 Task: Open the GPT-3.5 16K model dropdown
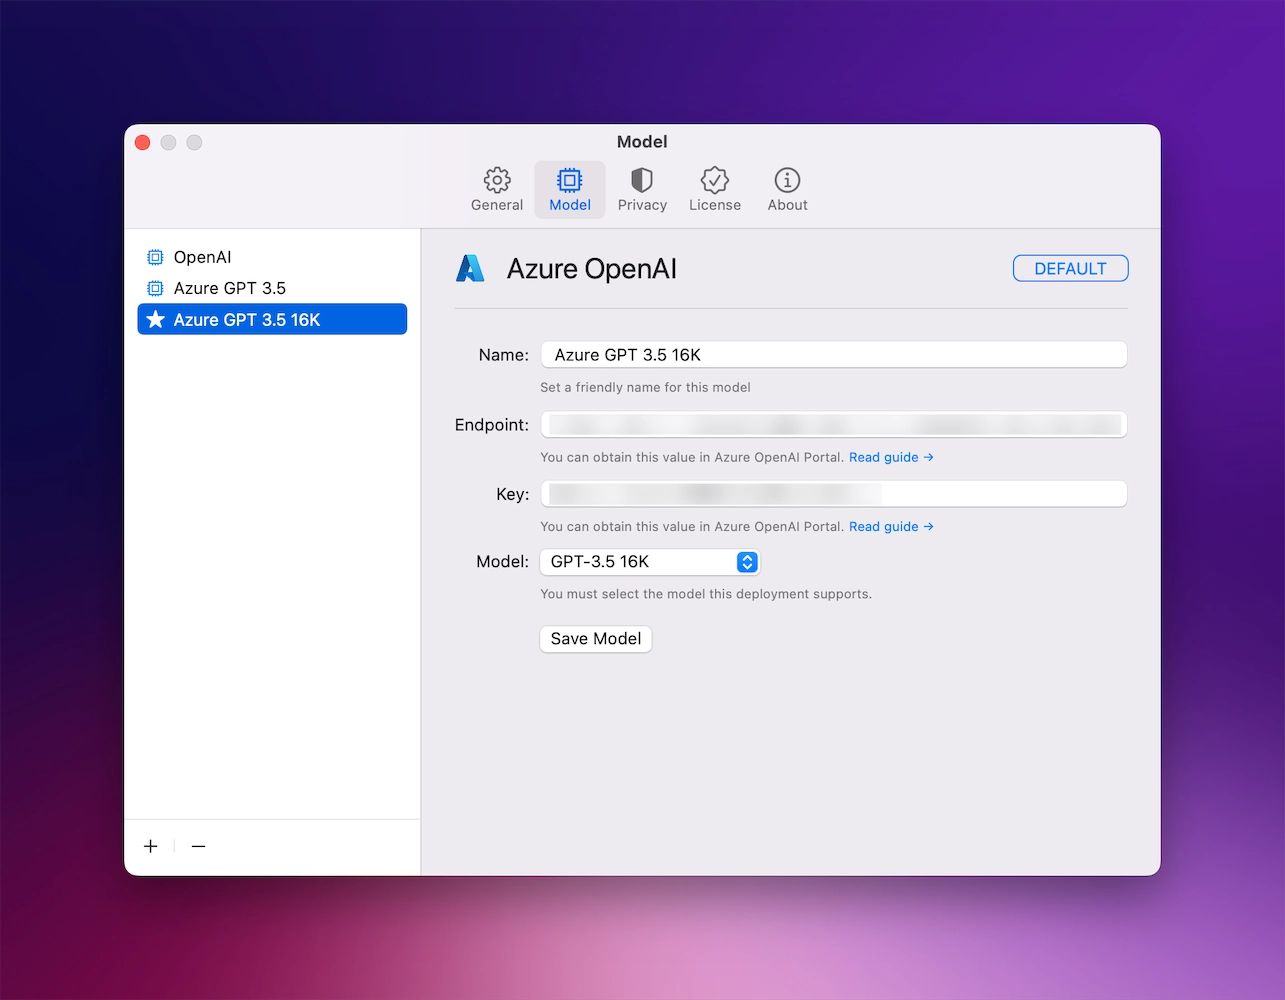(x=649, y=562)
